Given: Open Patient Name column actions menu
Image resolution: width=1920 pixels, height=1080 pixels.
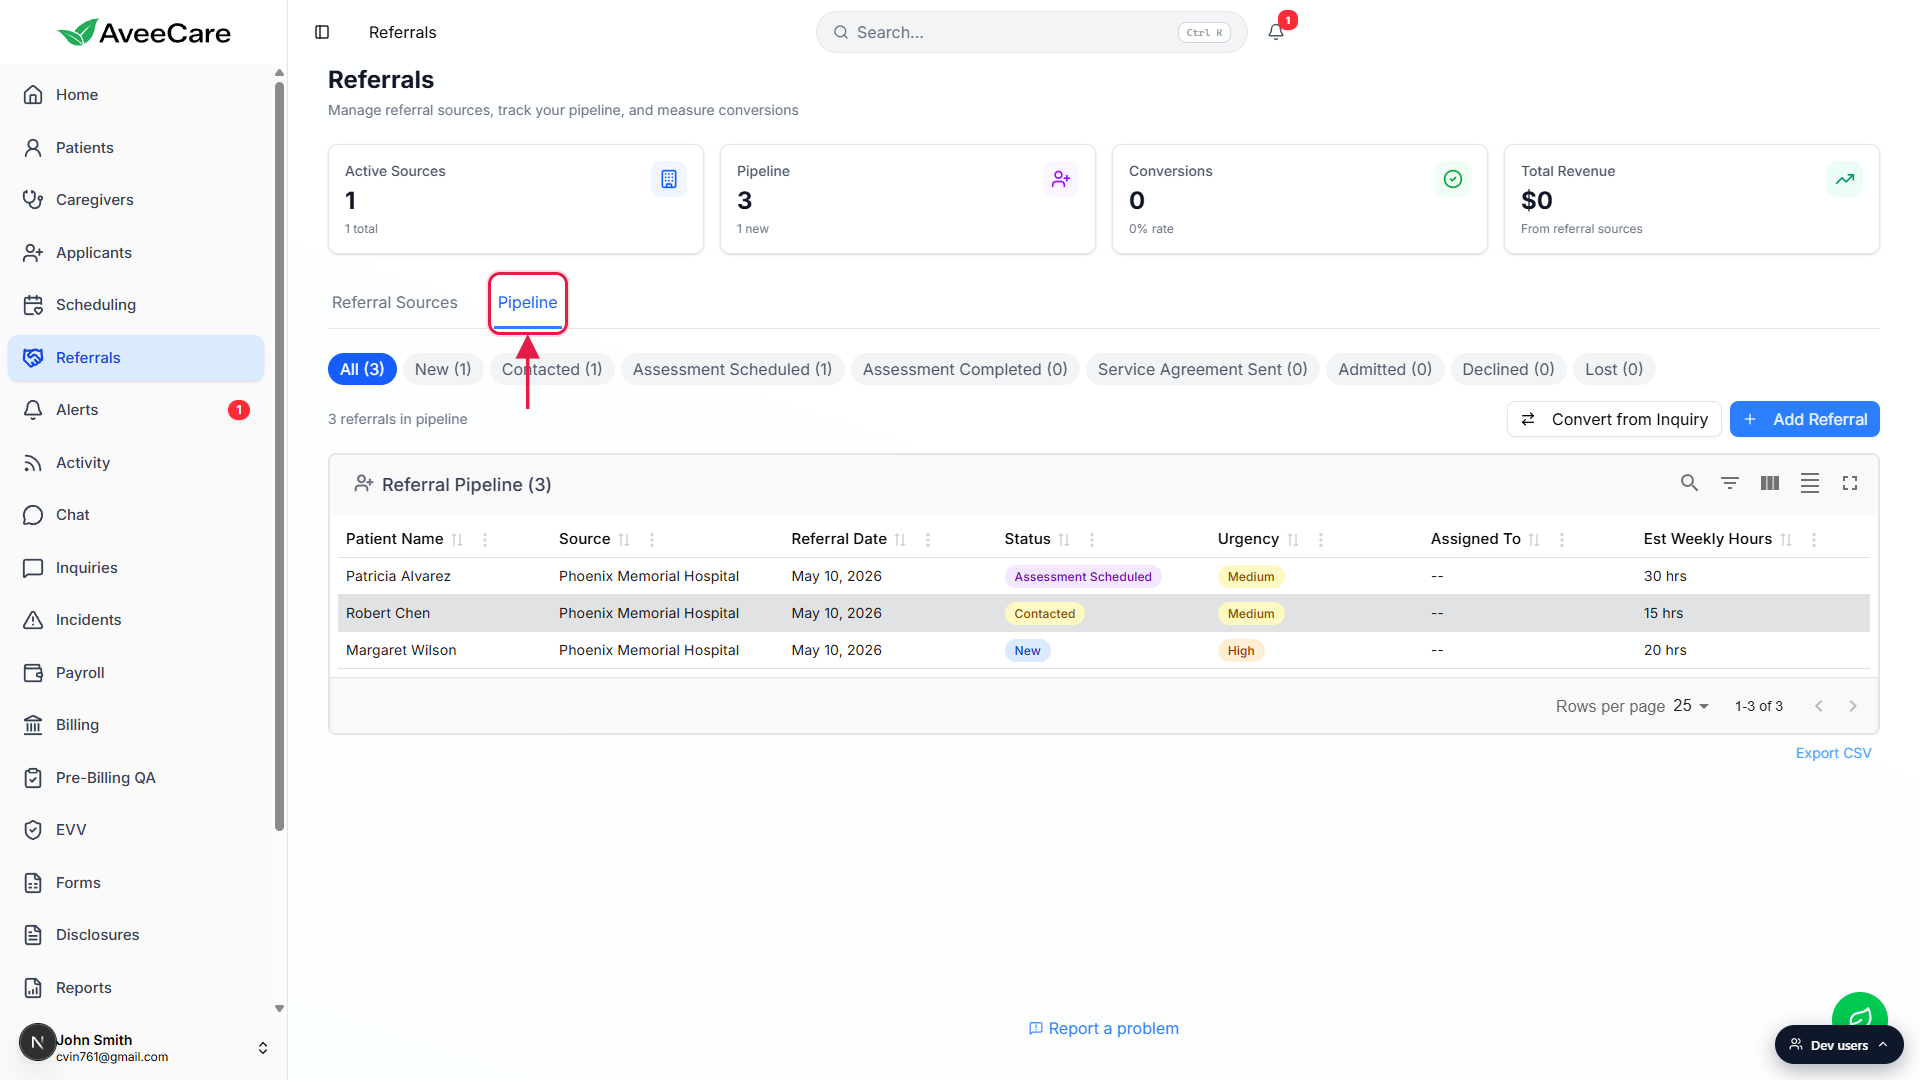Looking at the screenshot, I should coord(485,540).
